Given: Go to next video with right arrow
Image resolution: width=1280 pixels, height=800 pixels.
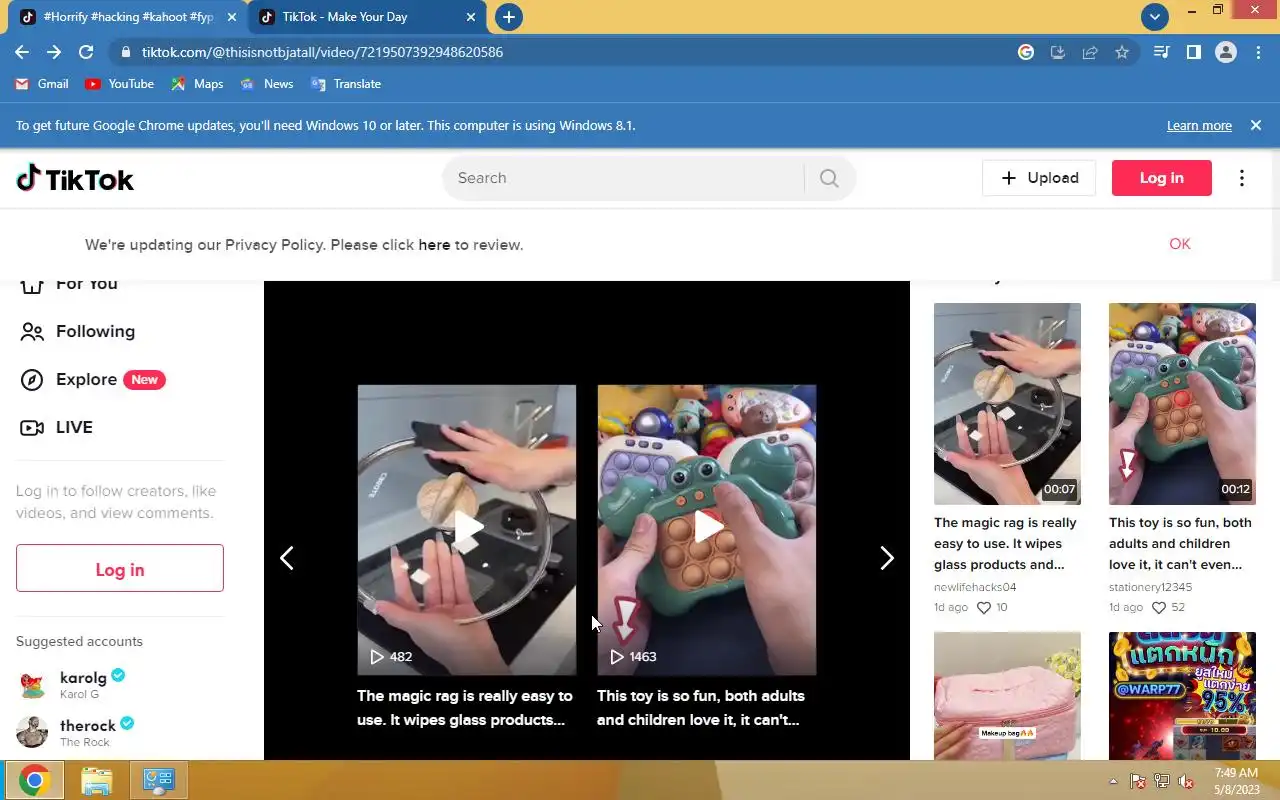Looking at the screenshot, I should (886, 558).
